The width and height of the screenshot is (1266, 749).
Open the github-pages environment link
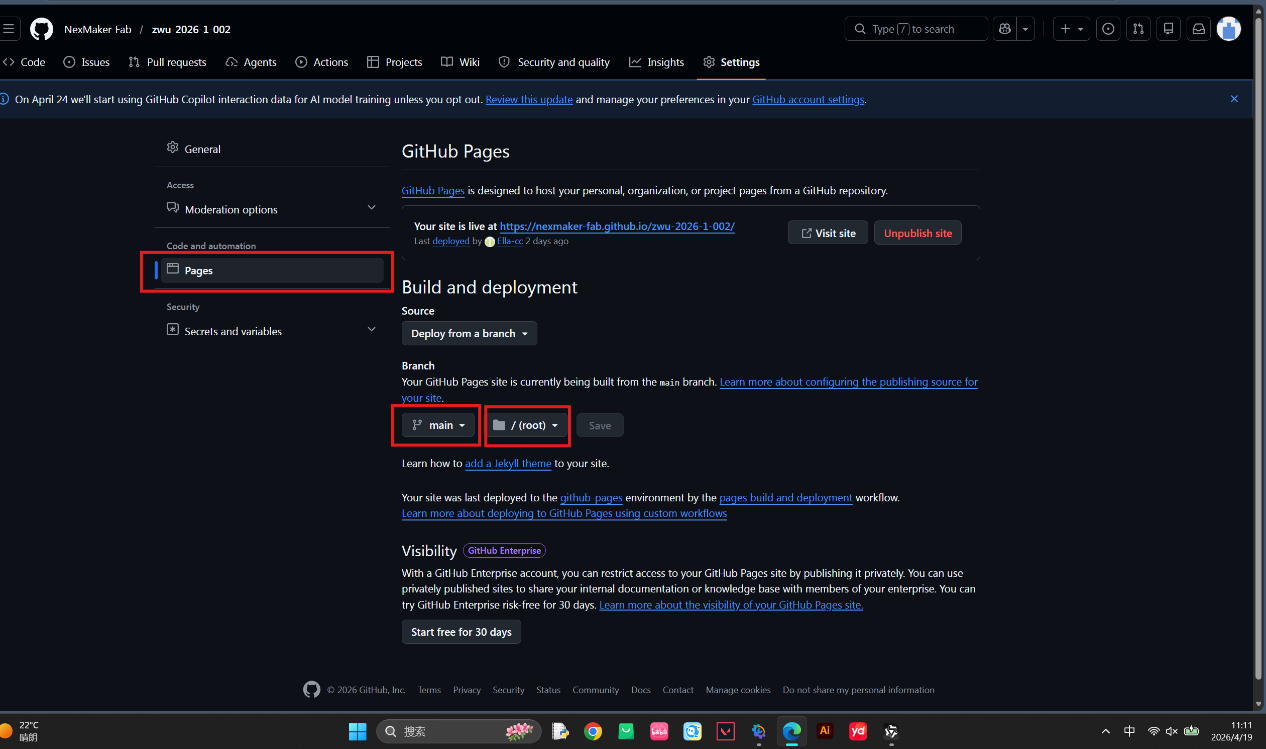click(591, 497)
